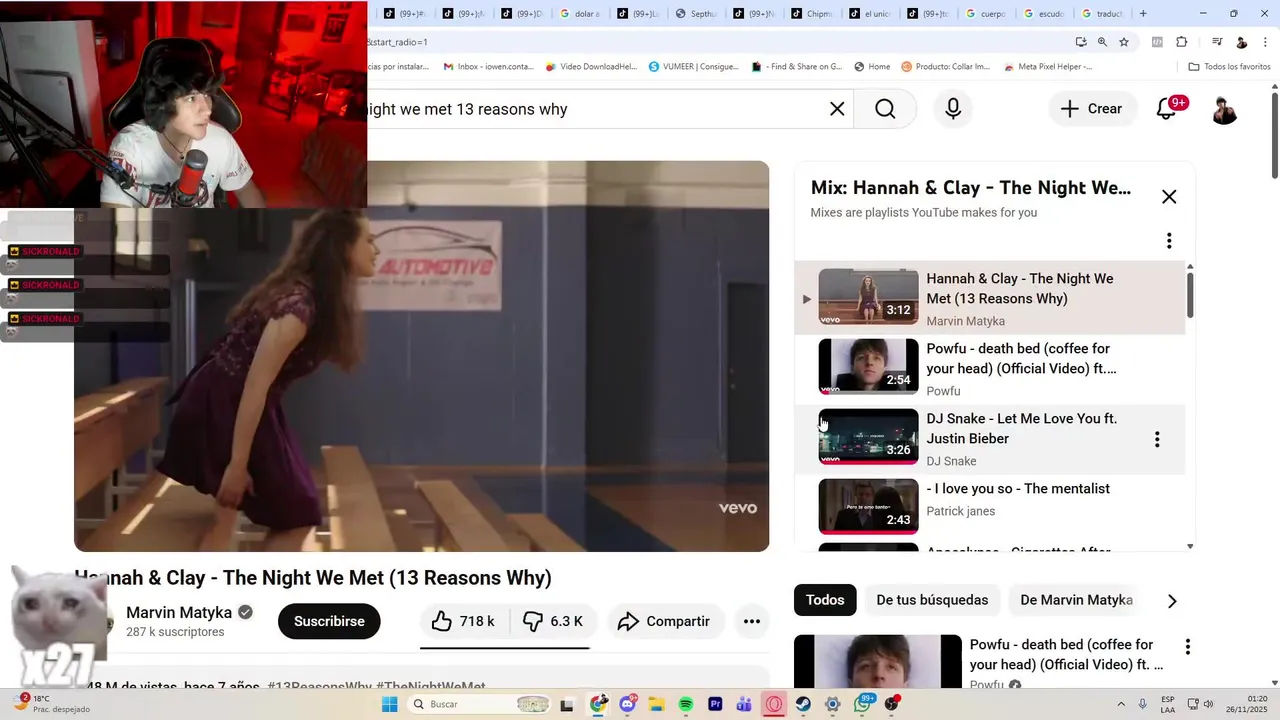Open the Mix playlist options menu
1280x720 pixels.
click(1169, 241)
